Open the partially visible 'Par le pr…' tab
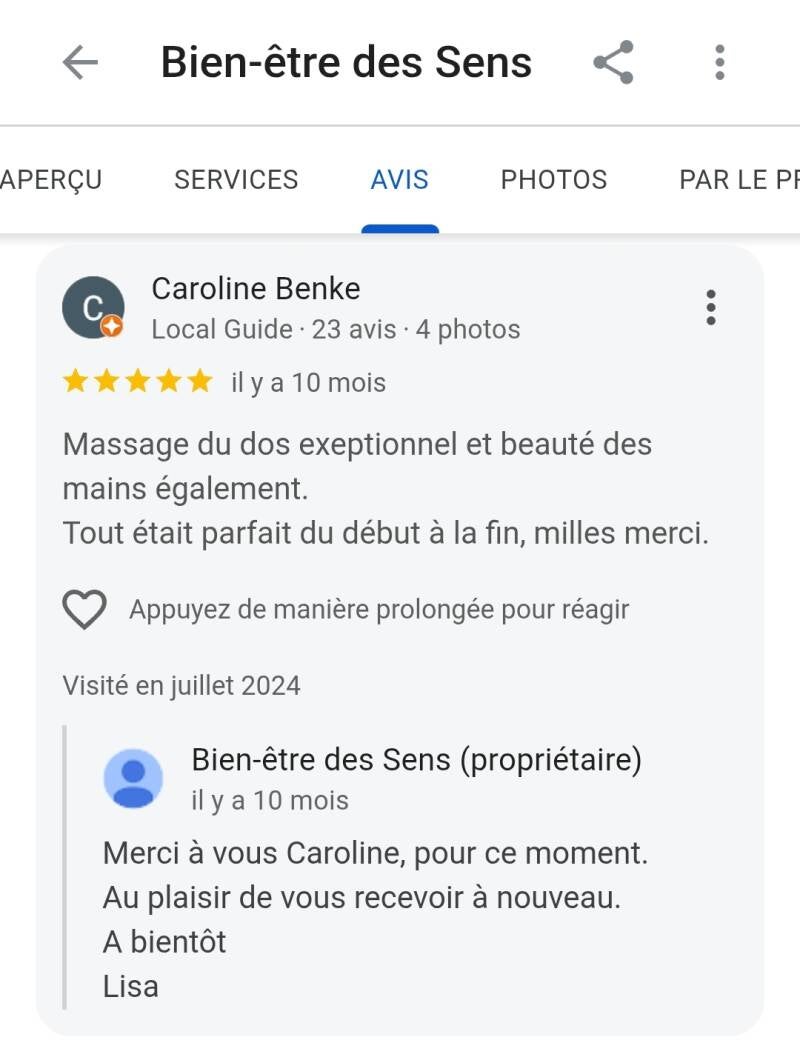This screenshot has height=1040, width=800. click(x=738, y=180)
